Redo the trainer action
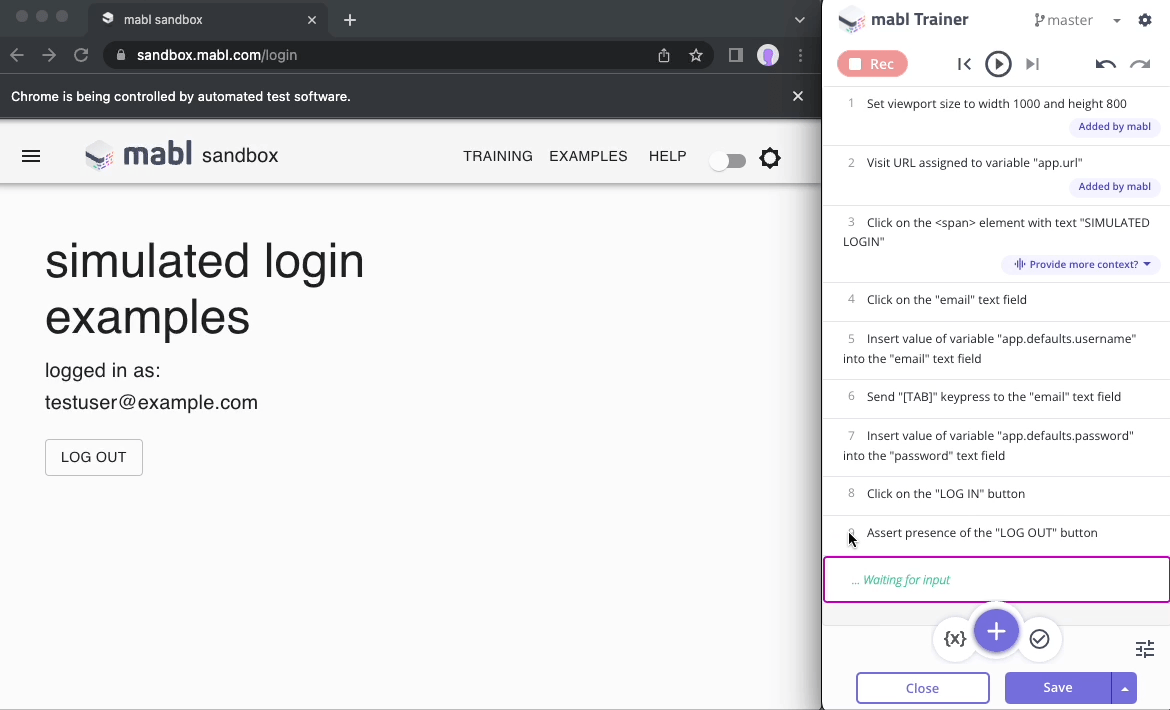The image size is (1170, 710). [x=1140, y=64]
